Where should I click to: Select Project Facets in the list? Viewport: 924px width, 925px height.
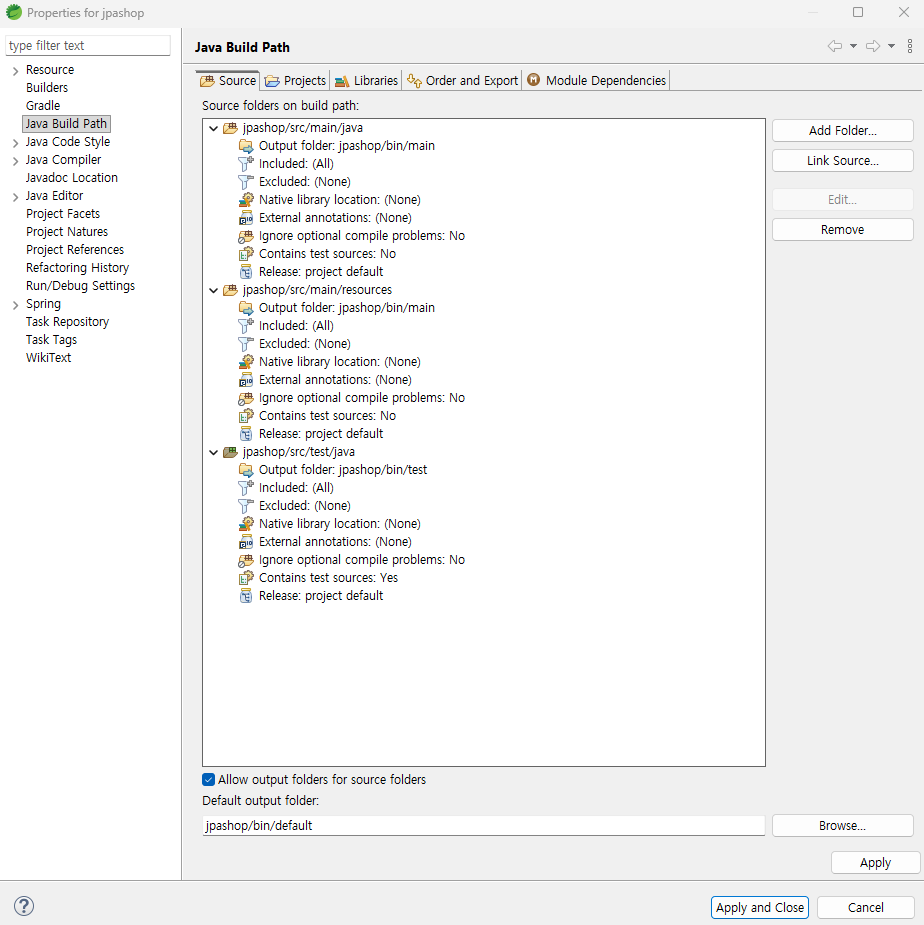(63, 214)
